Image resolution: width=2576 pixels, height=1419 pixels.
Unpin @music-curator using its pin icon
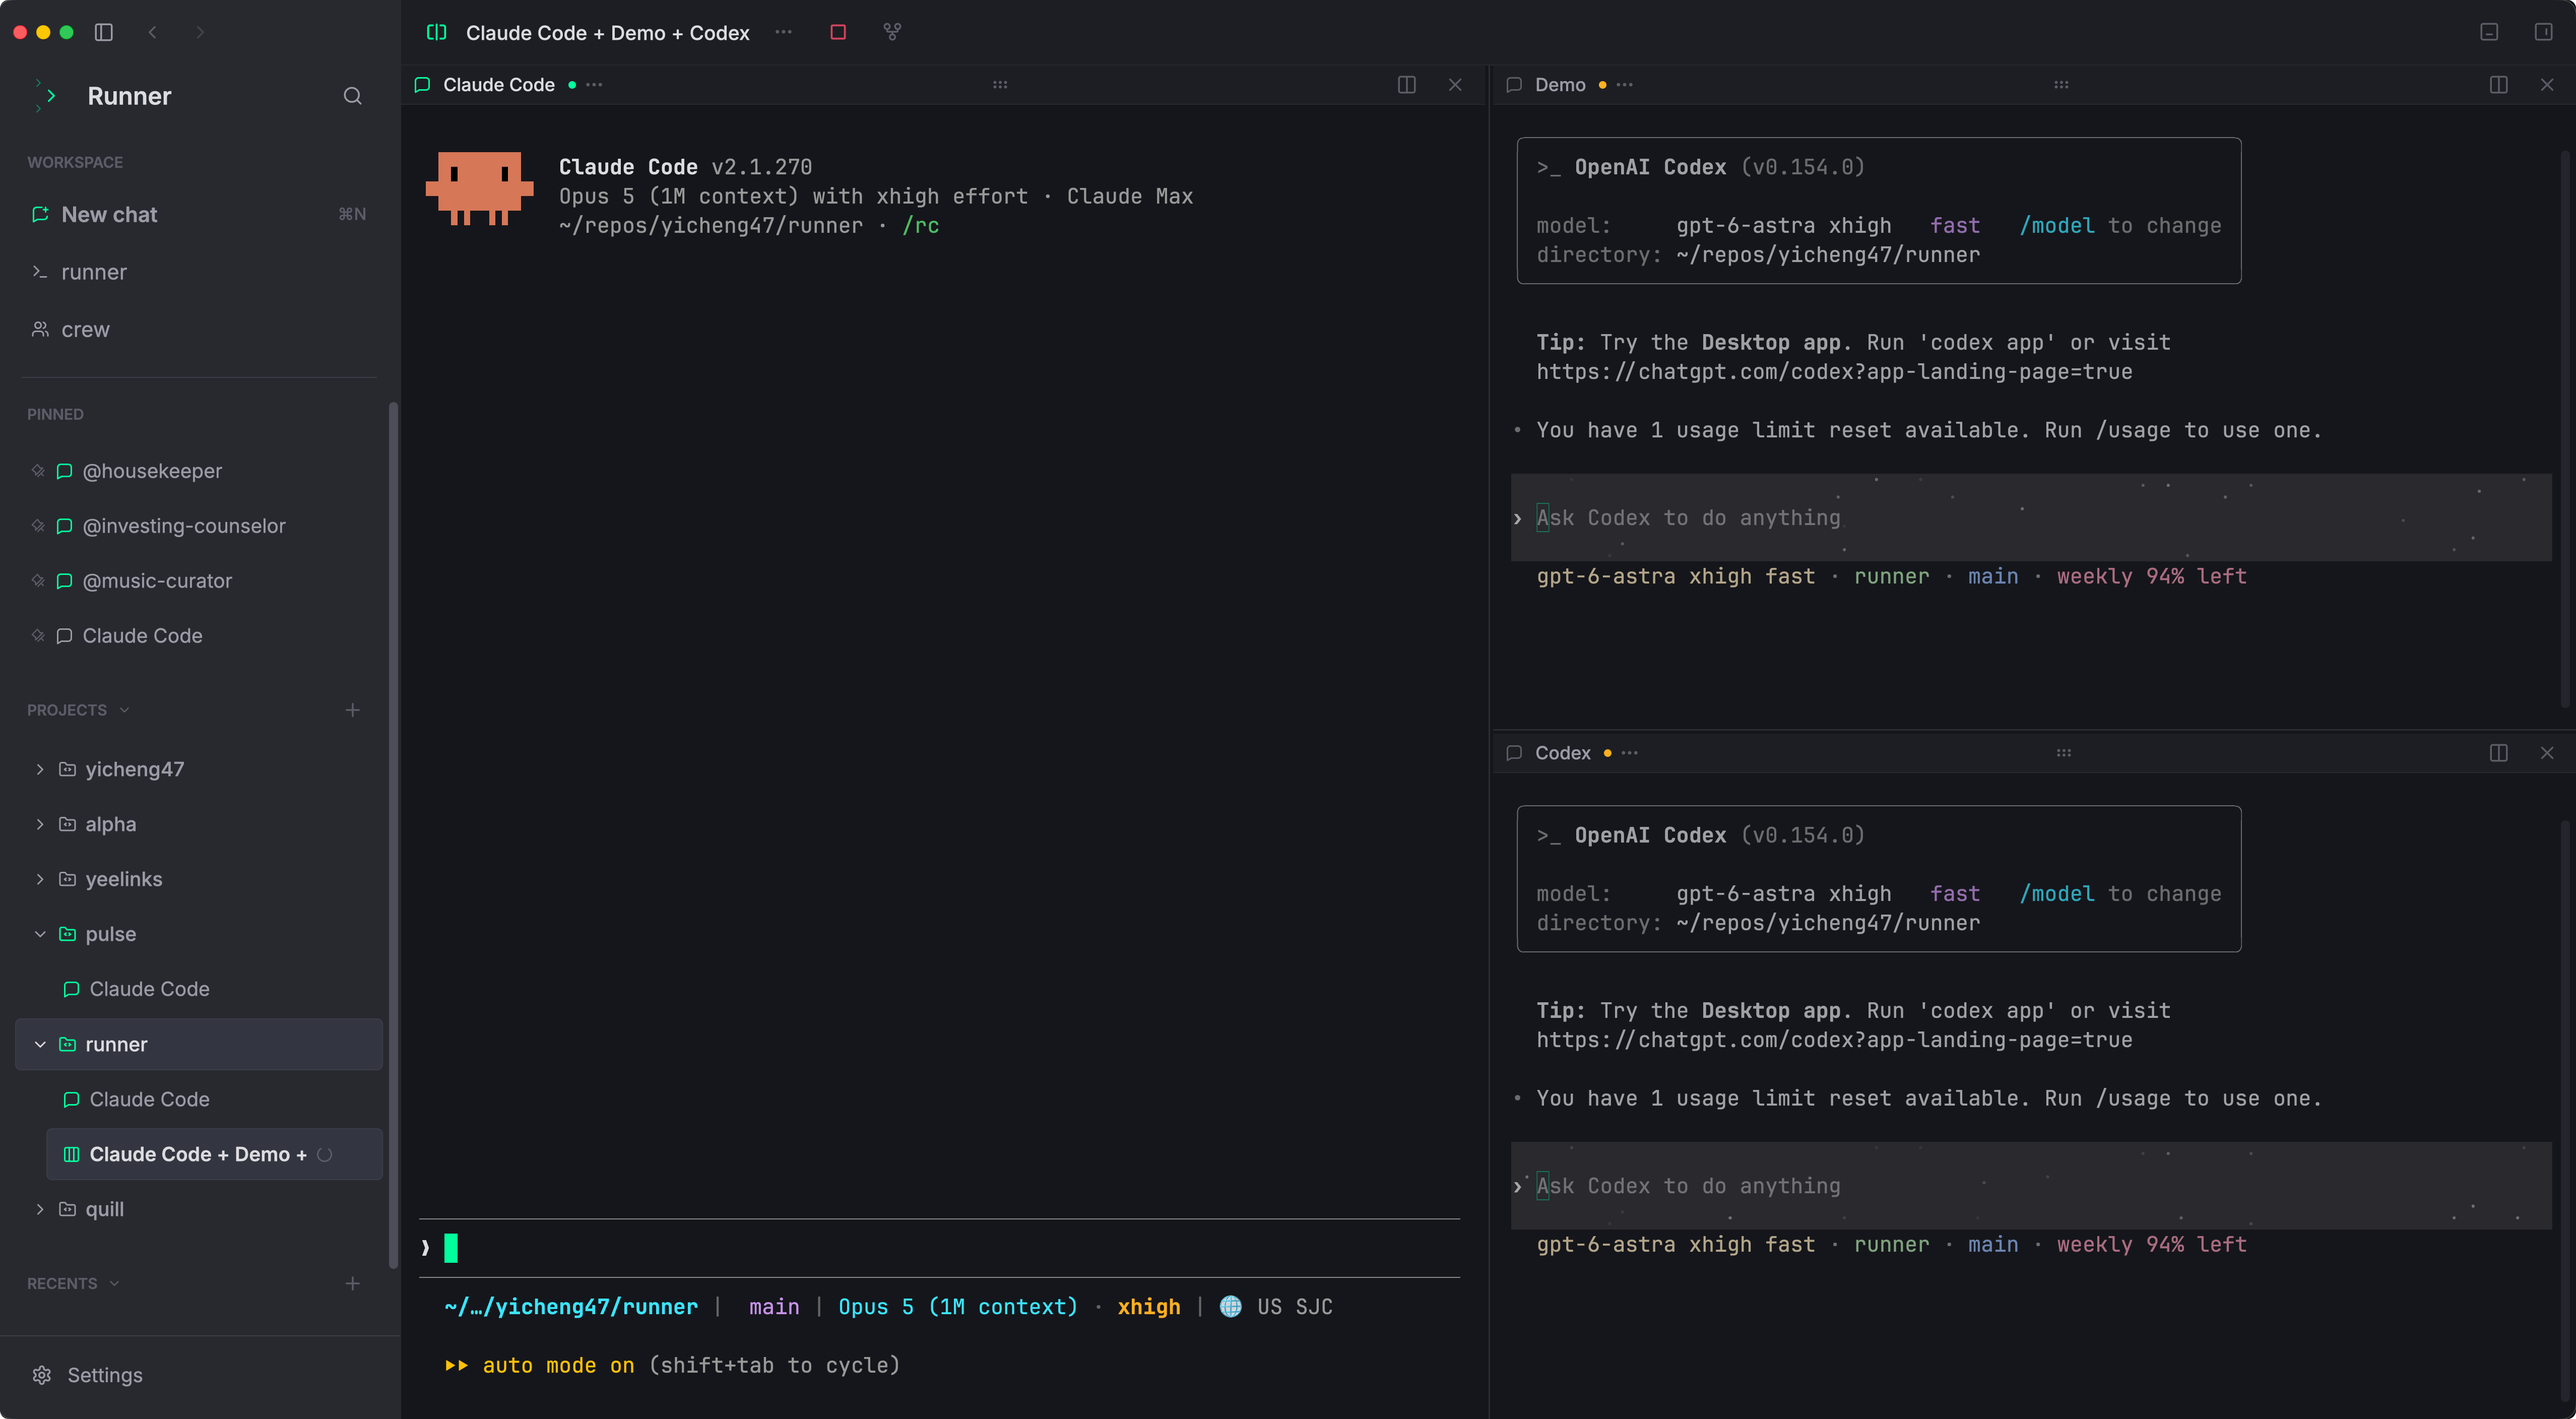tap(38, 581)
